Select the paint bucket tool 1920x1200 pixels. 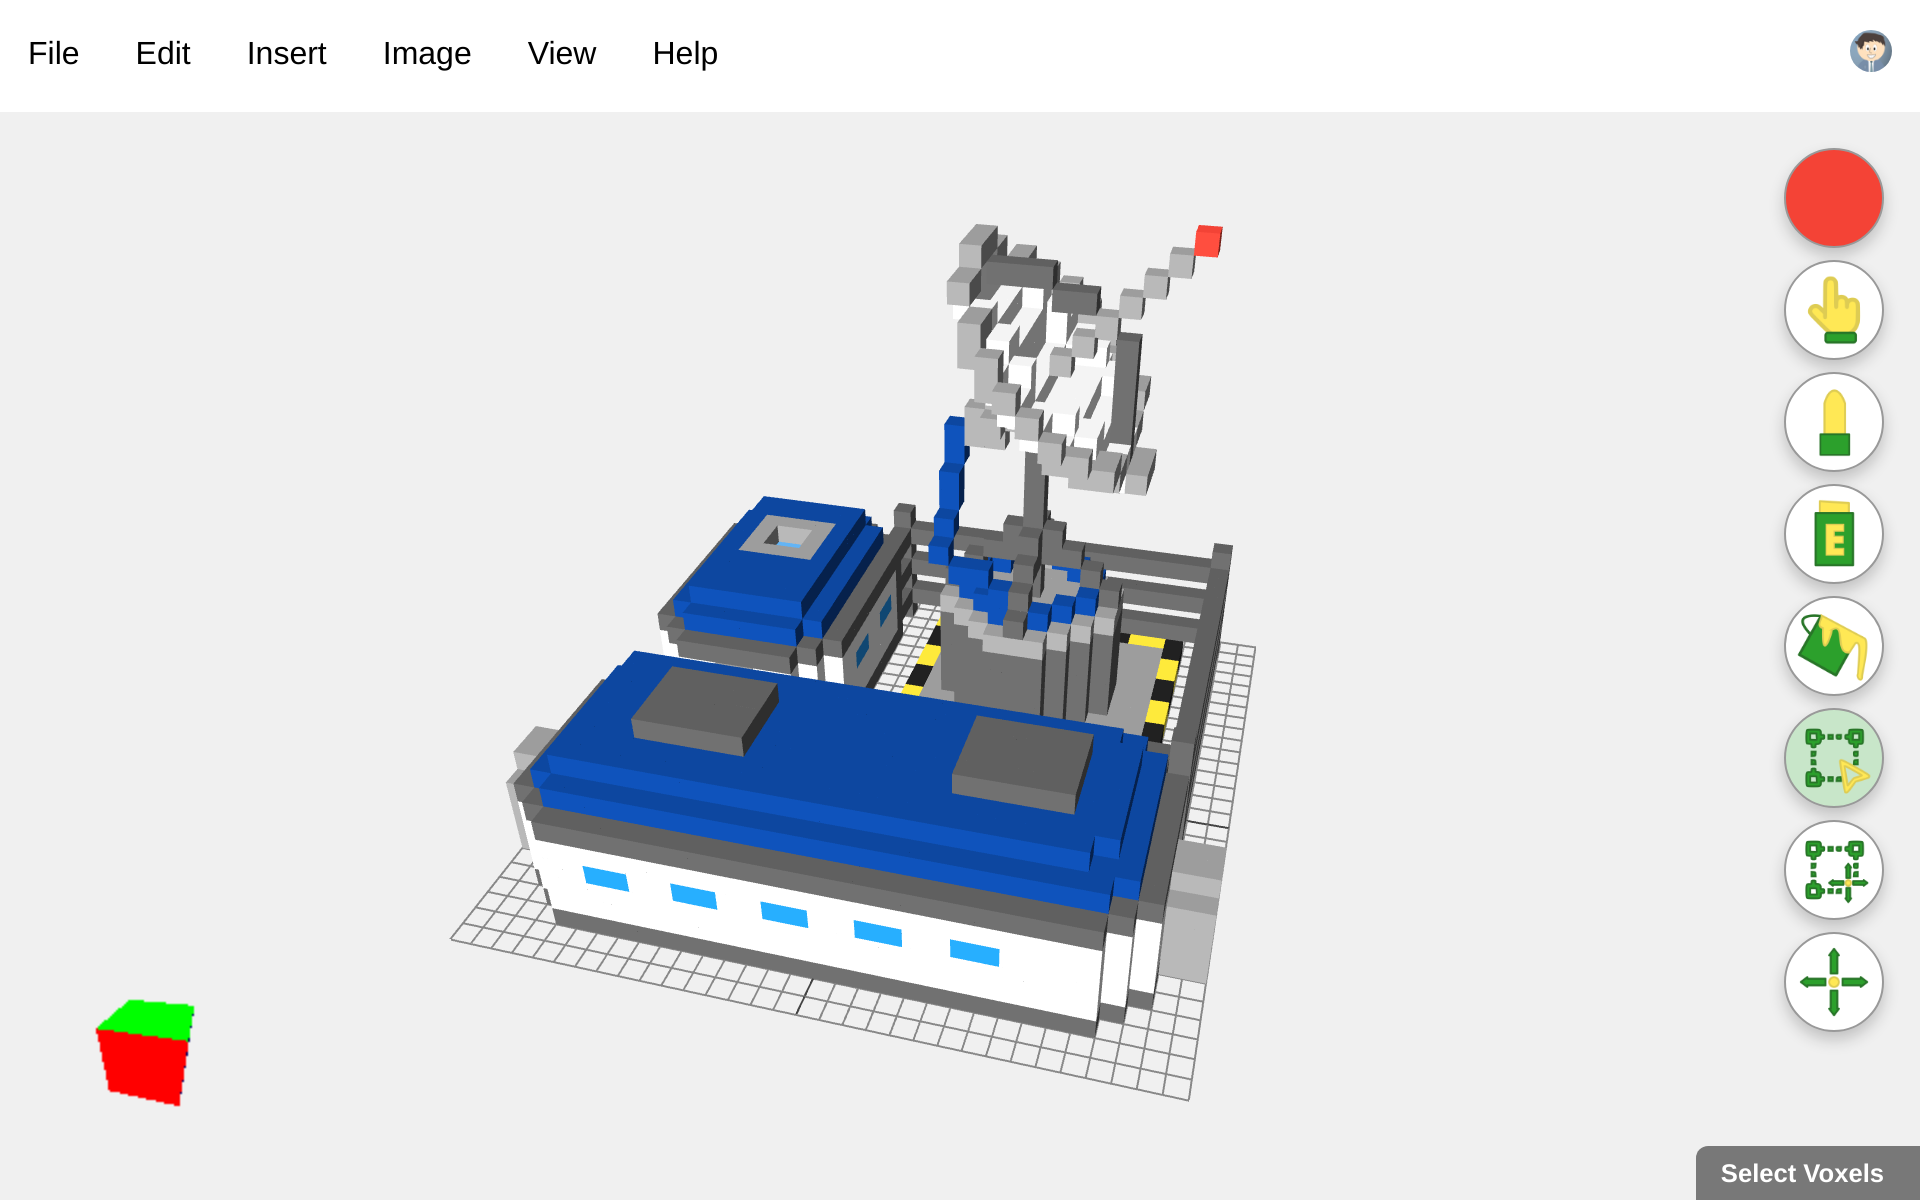[x=1833, y=646]
